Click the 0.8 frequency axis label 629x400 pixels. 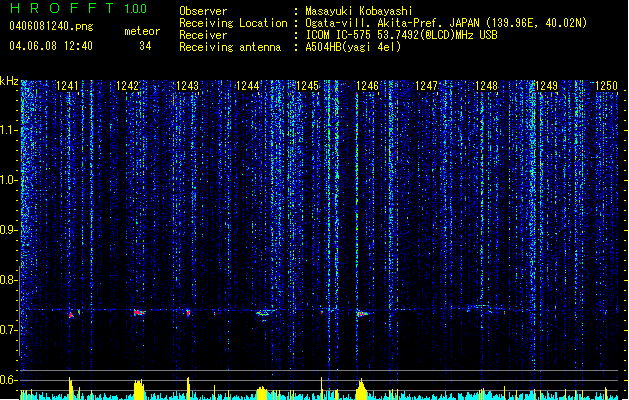(x=9, y=280)
